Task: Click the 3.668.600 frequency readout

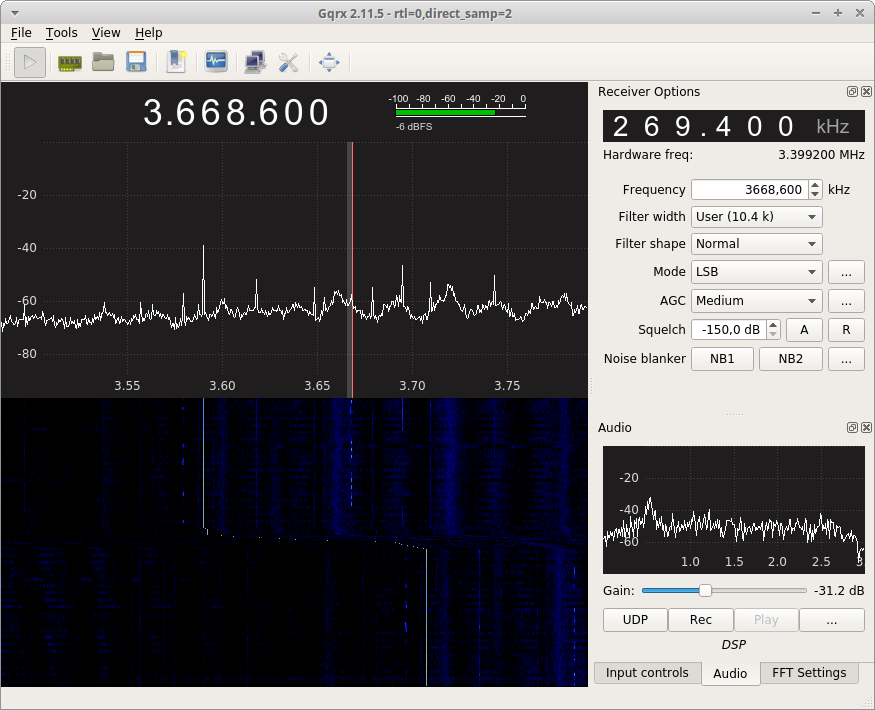Action: pyautogui.click(x=236, y=112)
